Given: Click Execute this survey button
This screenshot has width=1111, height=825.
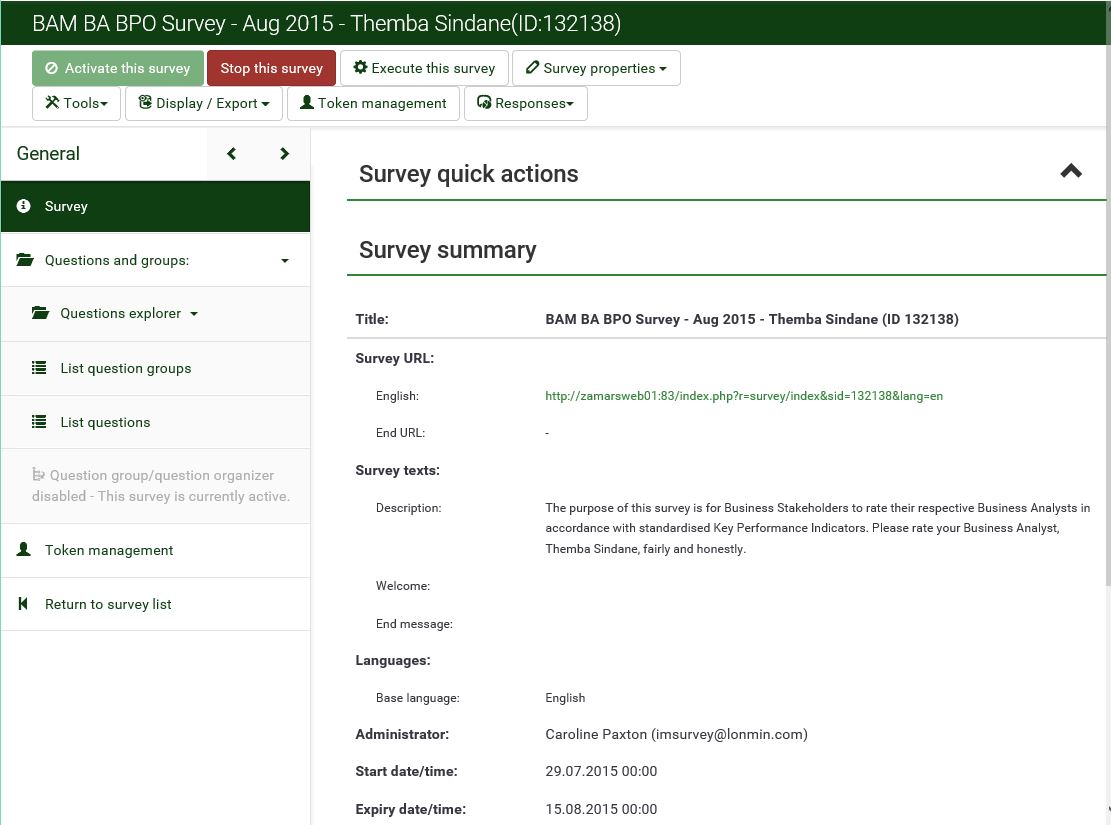Looking at the screenshot, I should [424, 68].
